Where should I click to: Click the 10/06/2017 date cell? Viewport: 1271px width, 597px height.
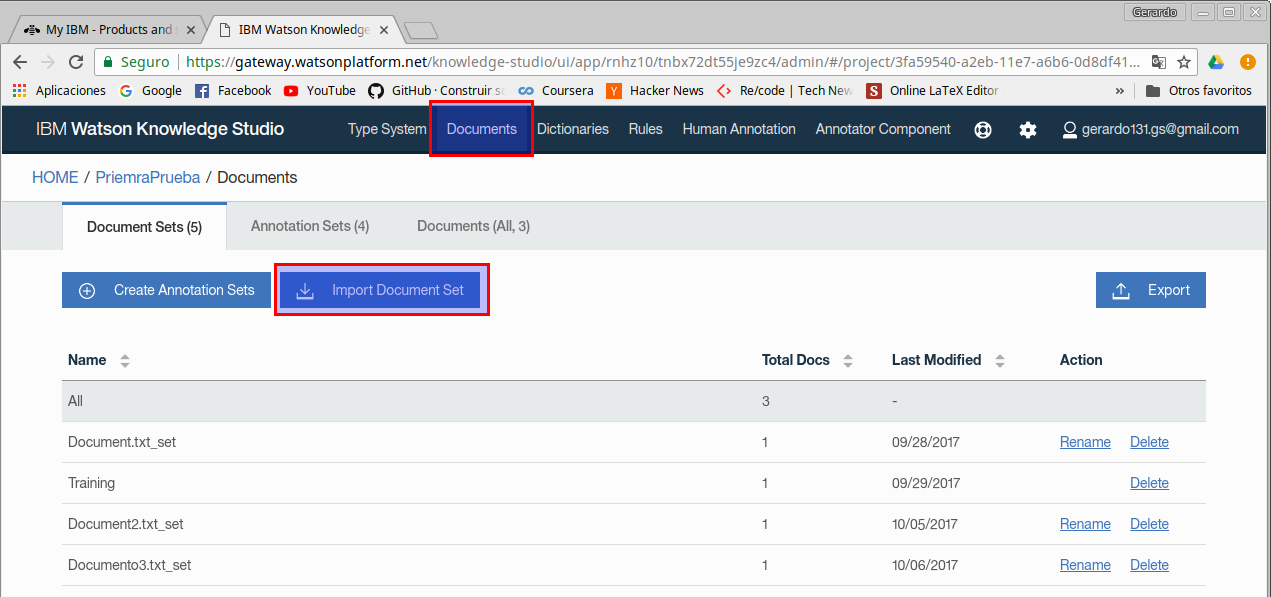tap(924, 565)
